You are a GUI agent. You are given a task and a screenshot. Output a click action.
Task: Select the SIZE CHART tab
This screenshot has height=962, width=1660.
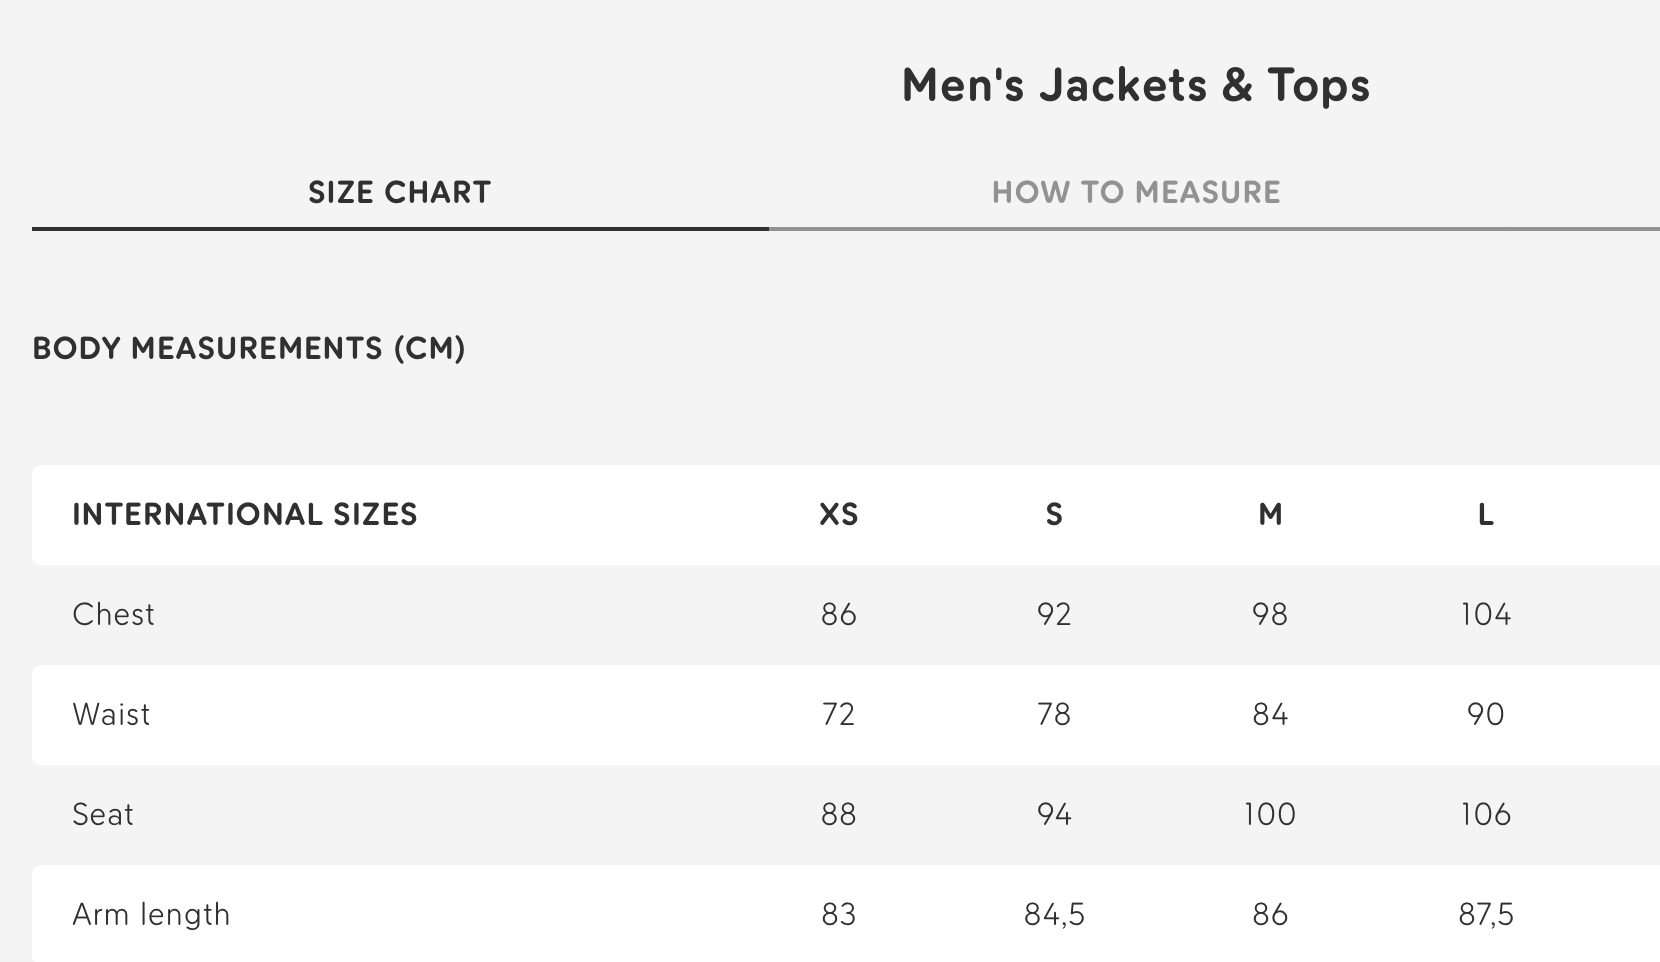[x=399, y=192]
